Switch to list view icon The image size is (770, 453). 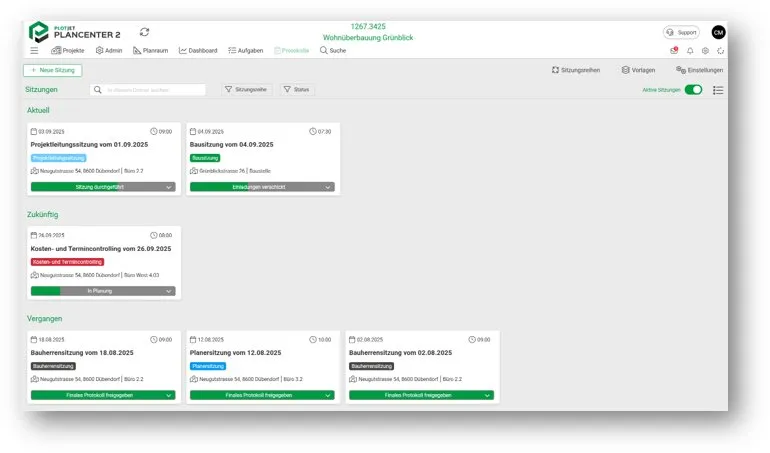718,90
